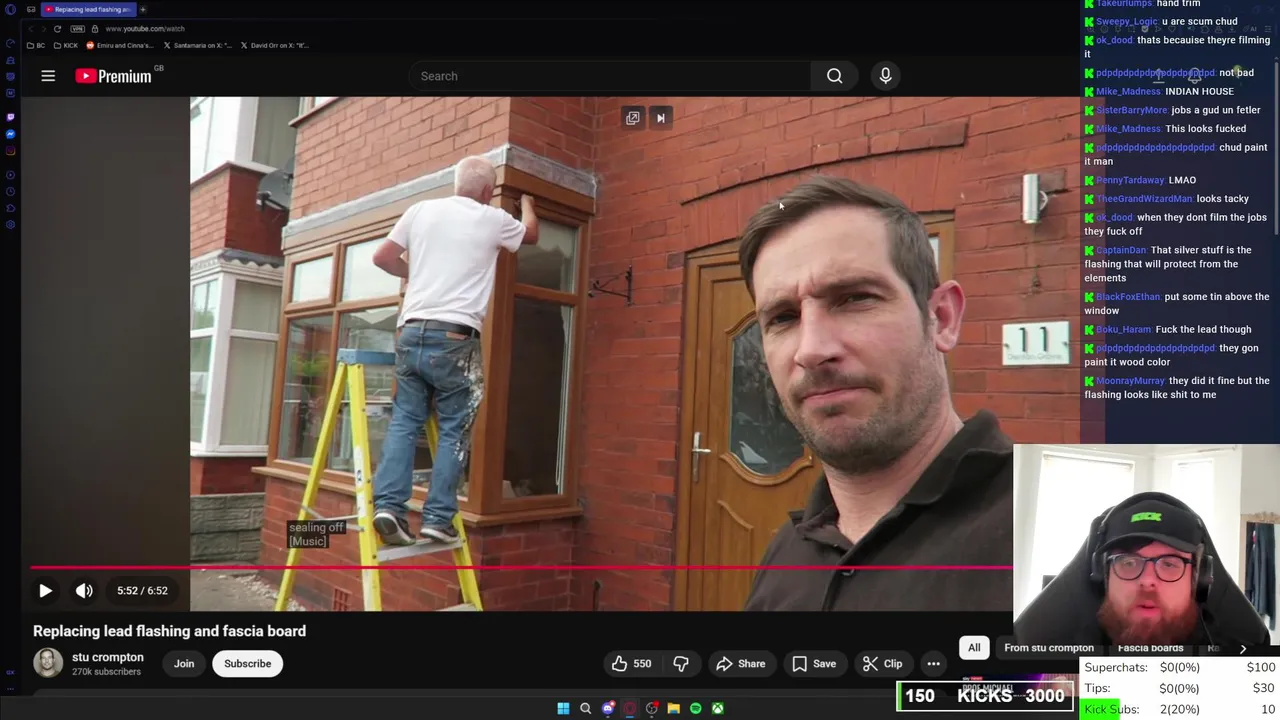Click the Kick Subs goal bar
Viewport: 1280px width, 720px height.
(1179, 709)
